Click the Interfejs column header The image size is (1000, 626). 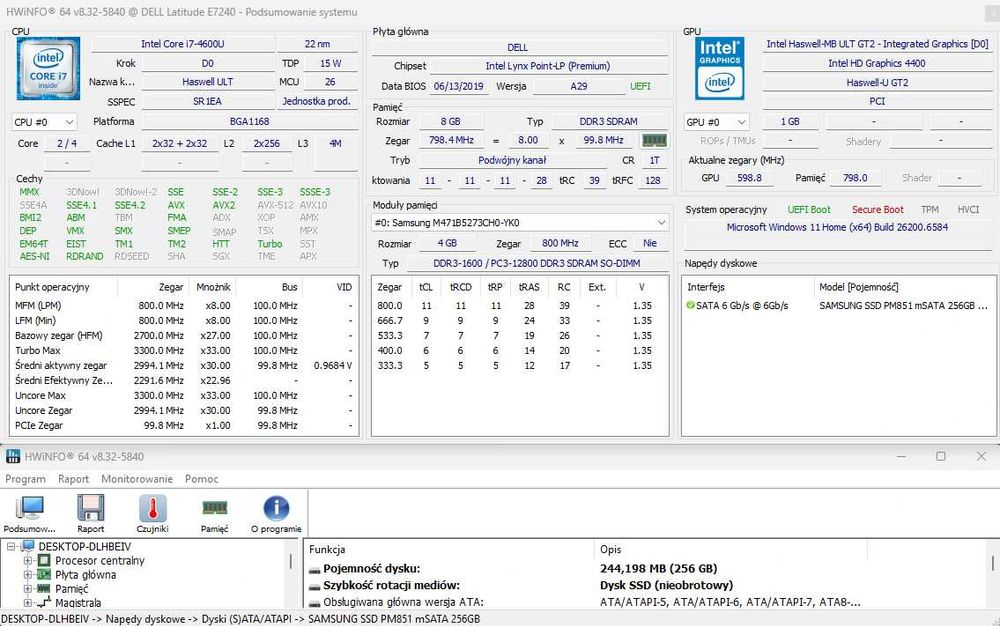pos(748,287)
